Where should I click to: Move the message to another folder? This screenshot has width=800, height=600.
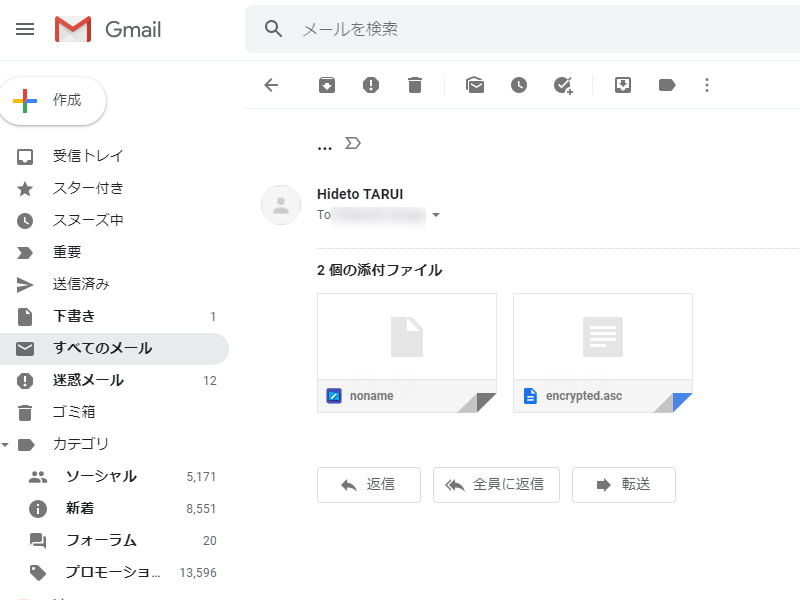click(x=622, y=85)
